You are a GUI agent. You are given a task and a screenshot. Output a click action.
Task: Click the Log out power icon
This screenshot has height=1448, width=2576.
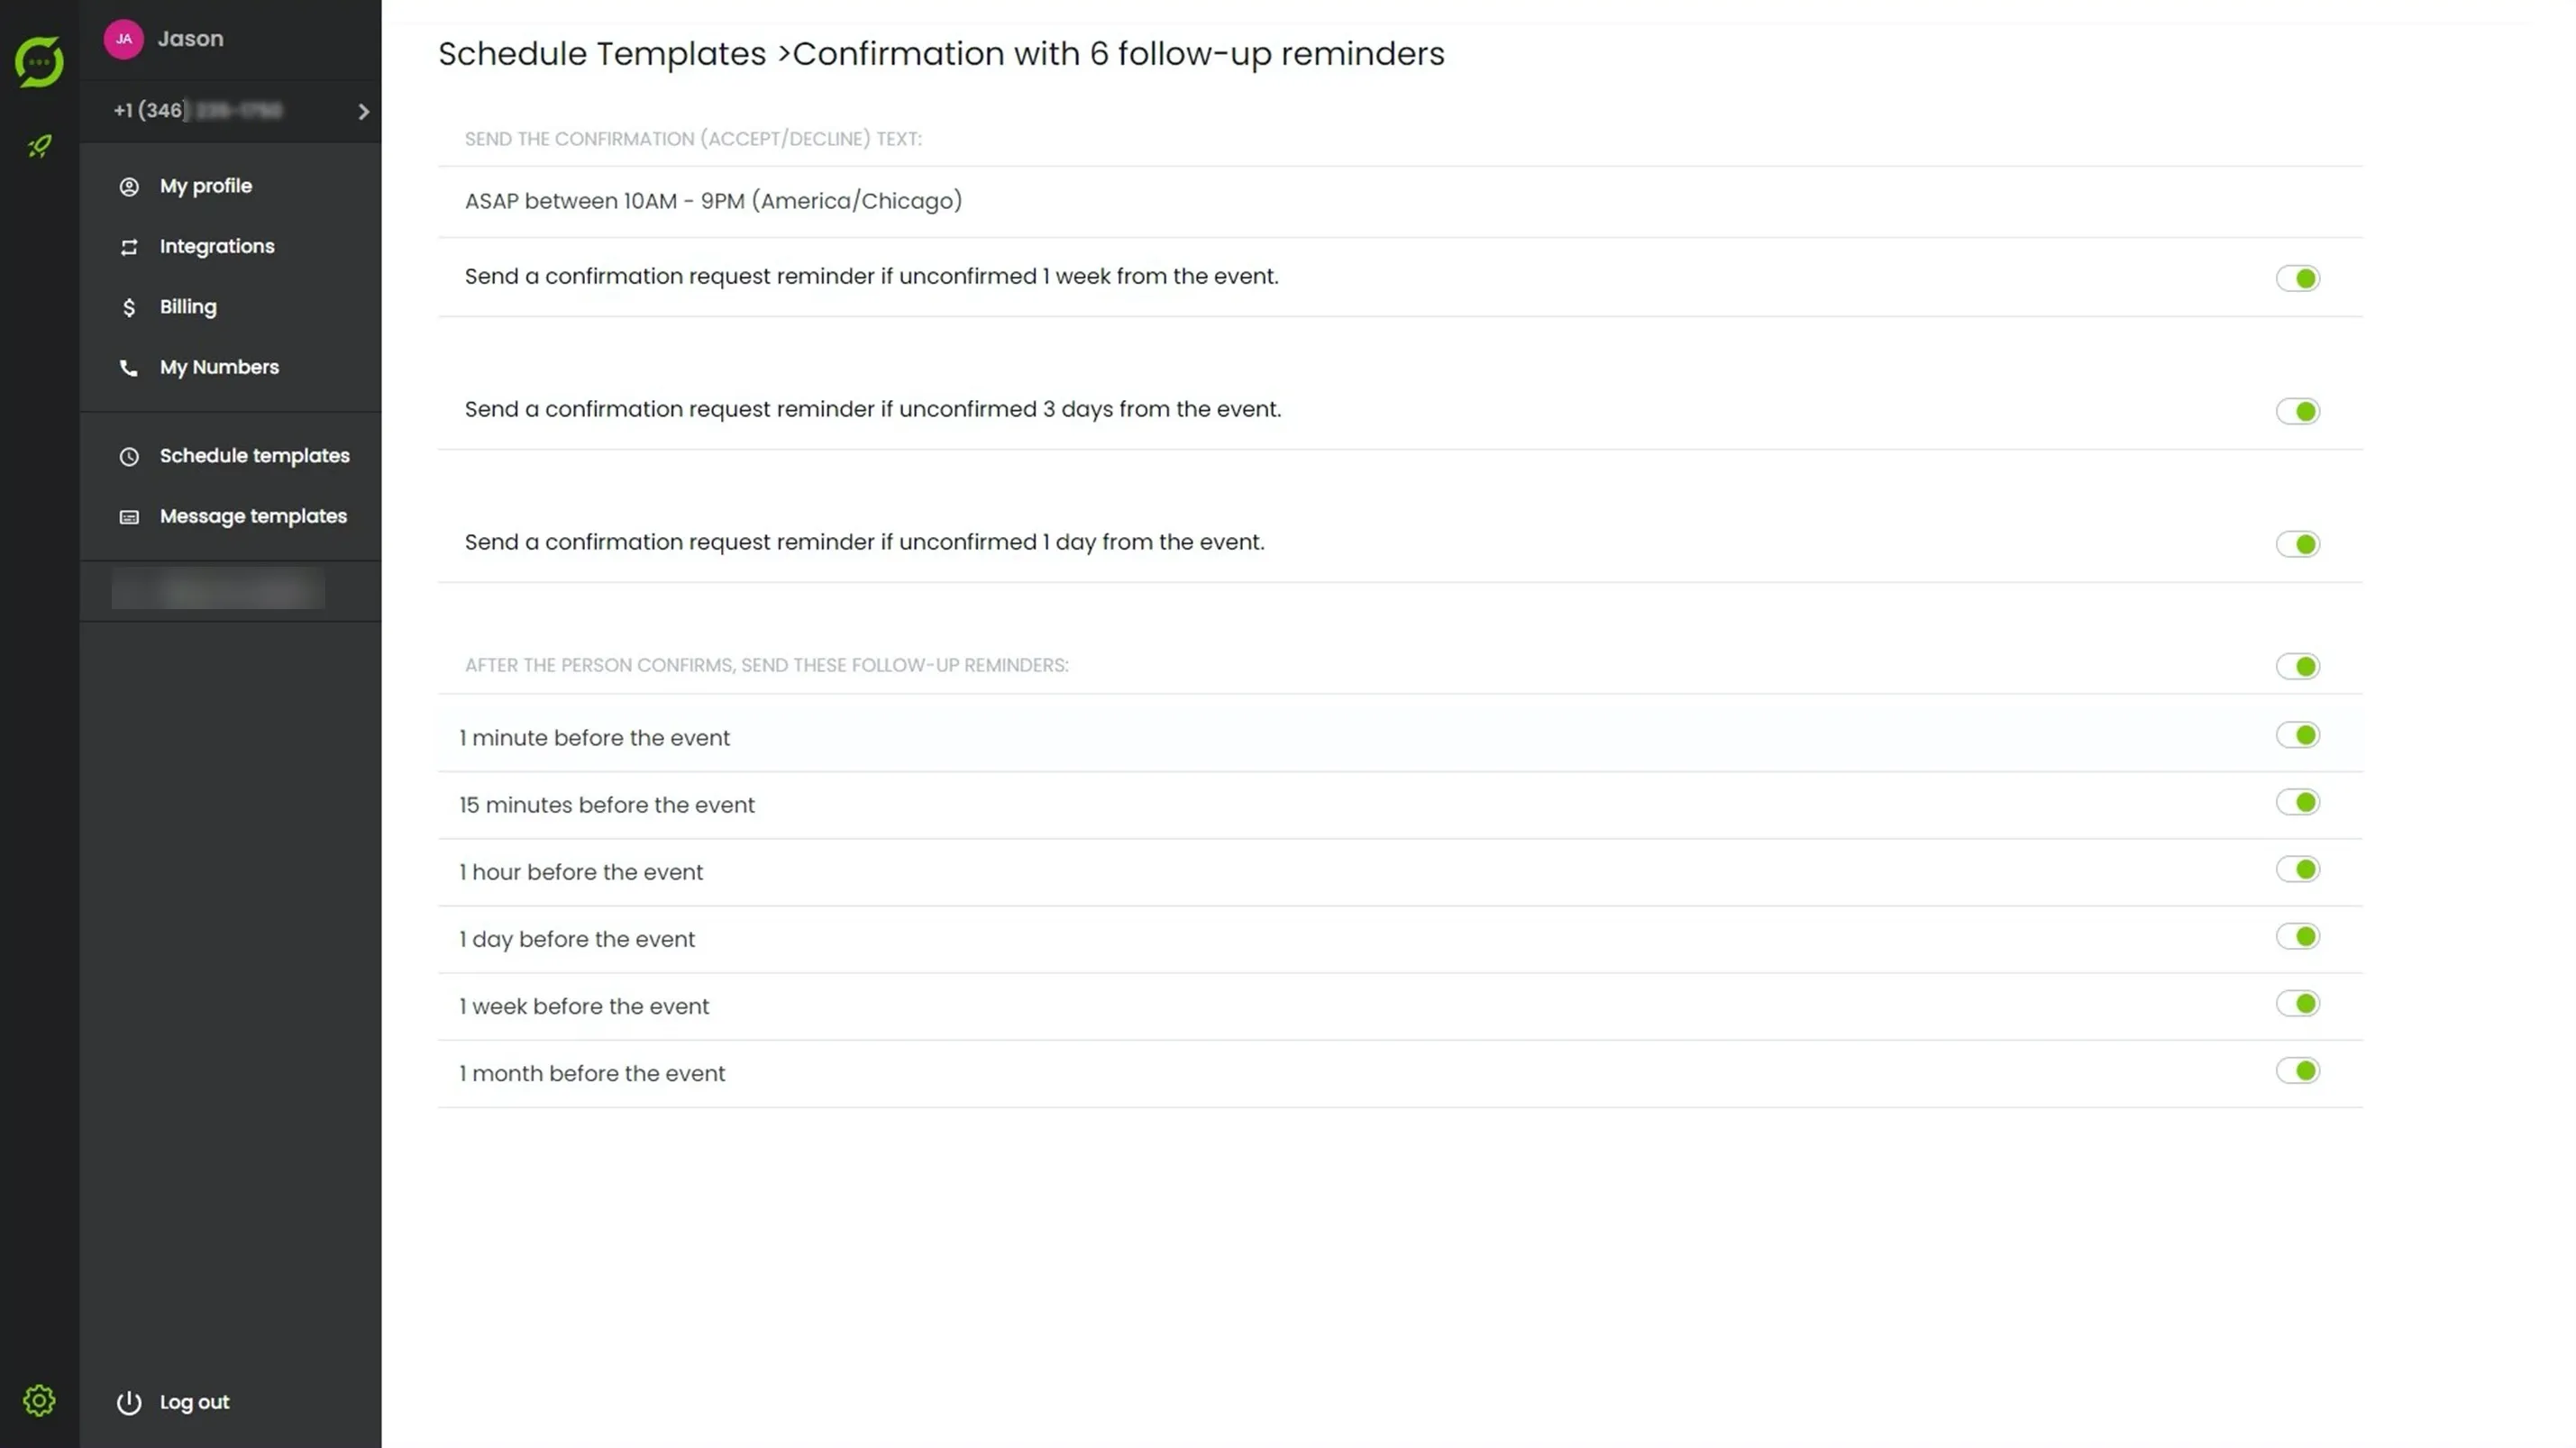coord(129,1403)
